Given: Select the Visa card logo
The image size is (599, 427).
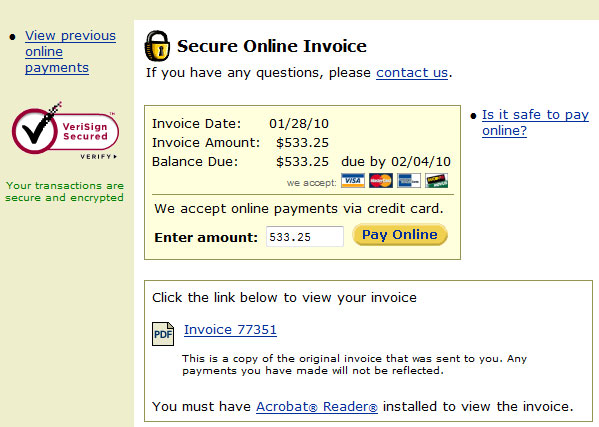Looking at the screenshot, I should tap(353, 181).
